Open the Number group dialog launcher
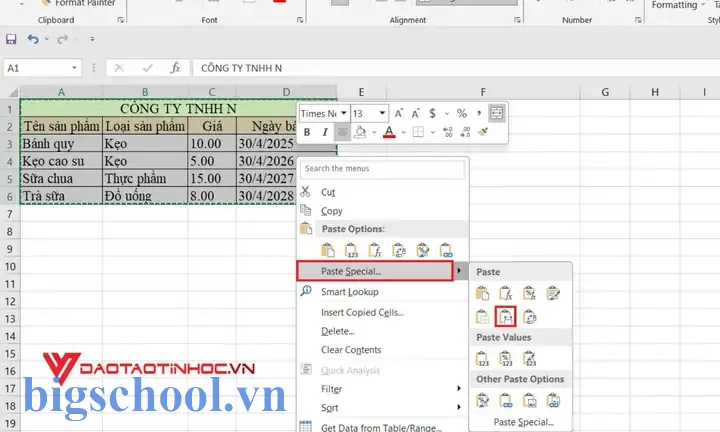The image size is (720, 432). [638, 20]
